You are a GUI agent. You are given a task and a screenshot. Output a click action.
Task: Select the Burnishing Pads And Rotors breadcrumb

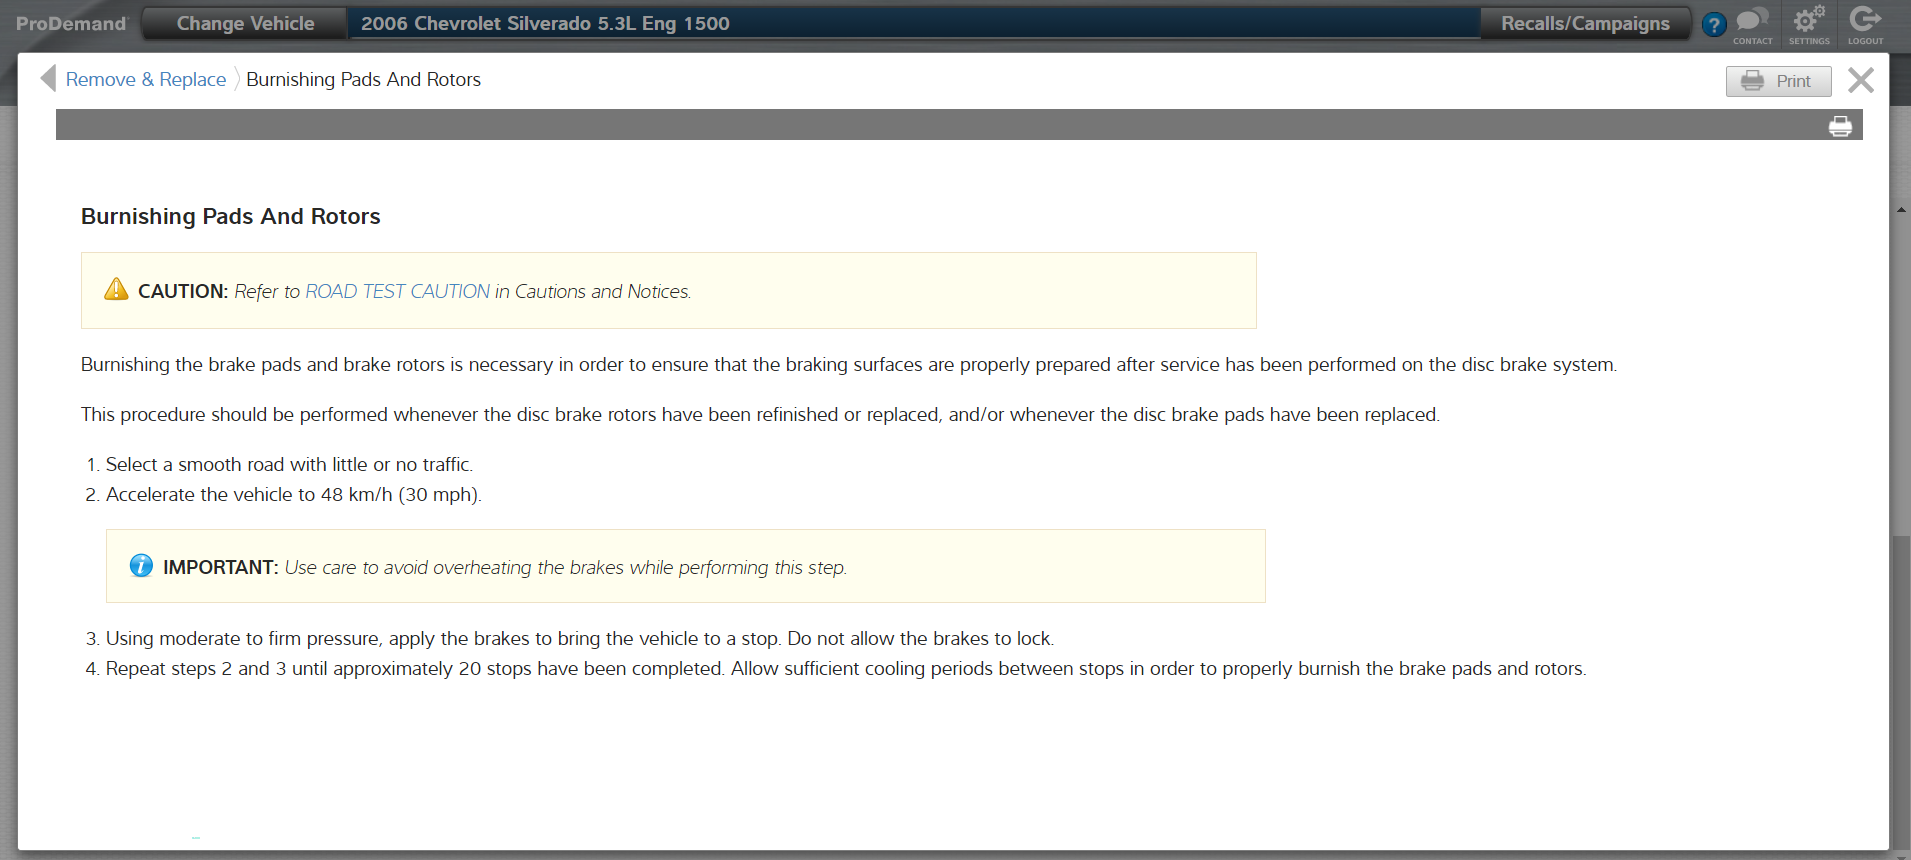tap(363, 80)
